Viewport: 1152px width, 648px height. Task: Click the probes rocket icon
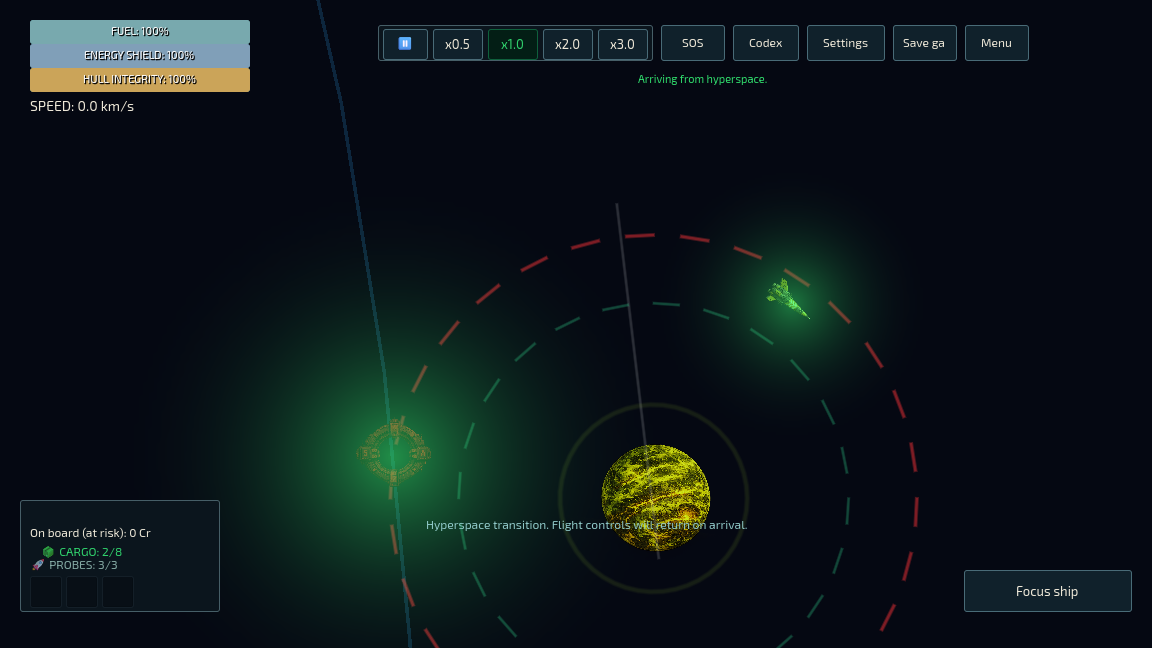(38, 565)
